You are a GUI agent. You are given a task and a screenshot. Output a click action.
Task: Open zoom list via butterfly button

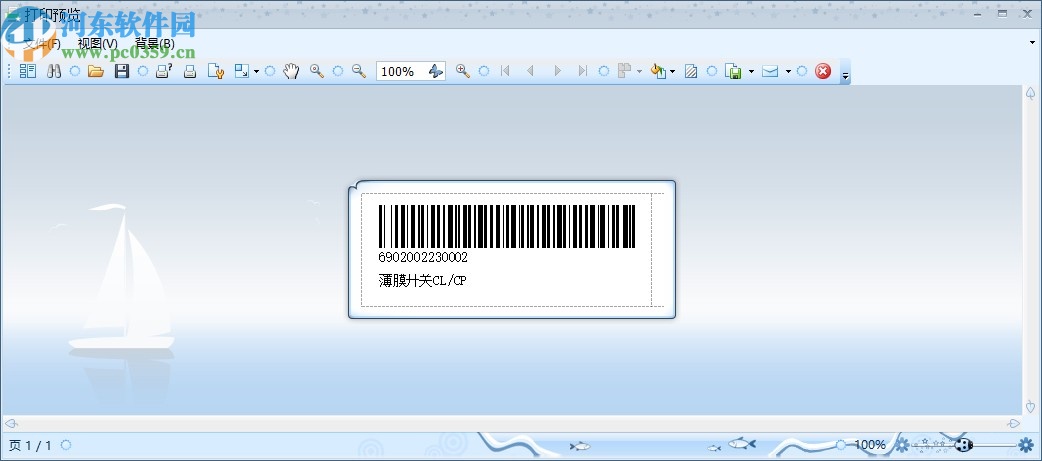tap(436, 71)
